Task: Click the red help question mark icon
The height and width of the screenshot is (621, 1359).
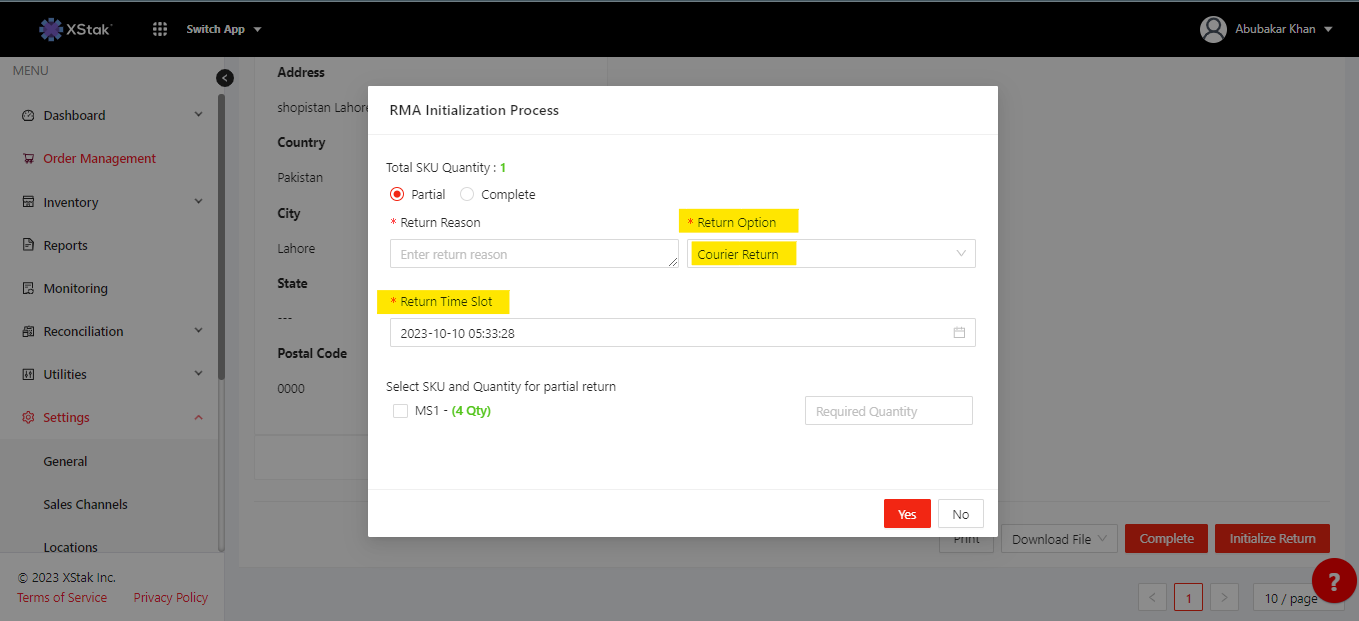Action: tap(1333, 580)
